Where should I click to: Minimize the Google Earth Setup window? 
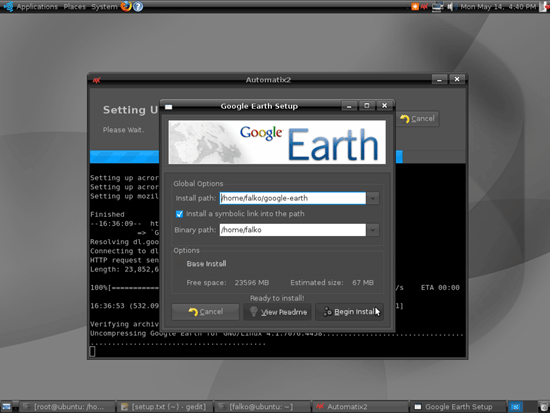(x=349, y=106)
